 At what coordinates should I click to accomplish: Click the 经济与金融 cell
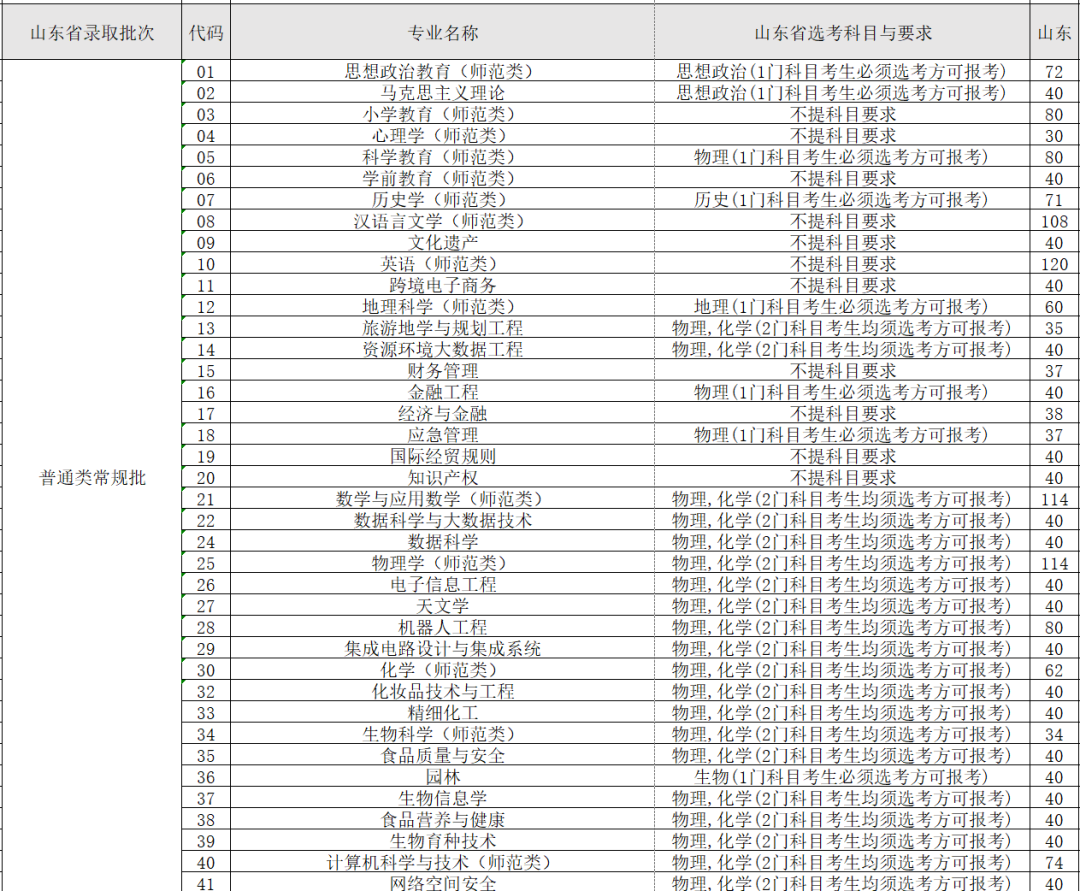442,412
